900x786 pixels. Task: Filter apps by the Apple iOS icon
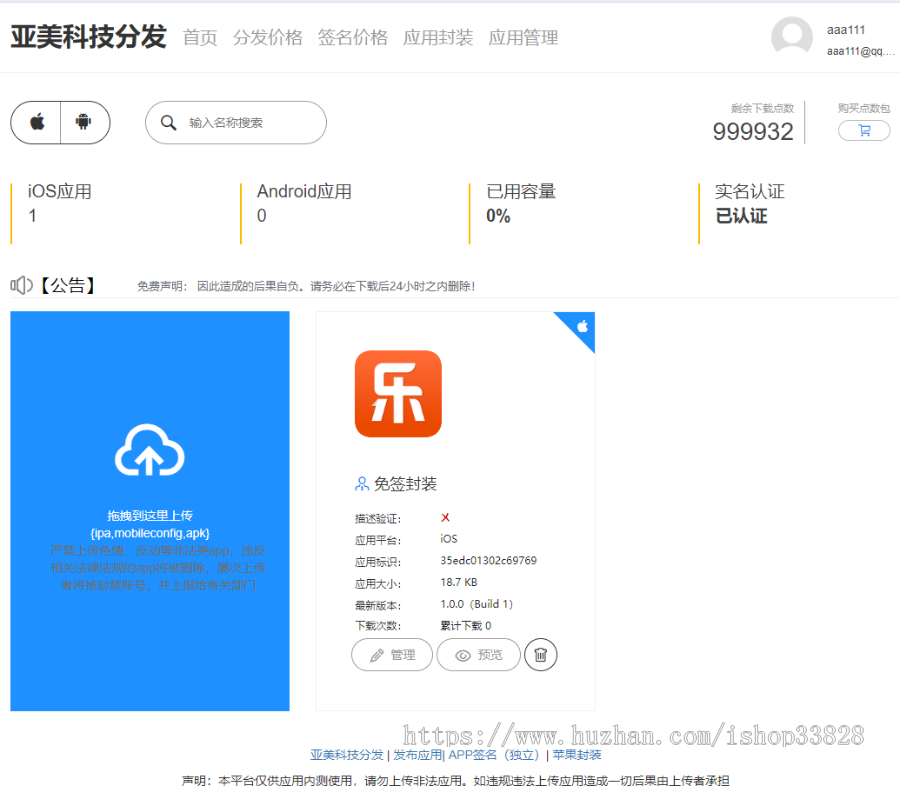point(36,122)
